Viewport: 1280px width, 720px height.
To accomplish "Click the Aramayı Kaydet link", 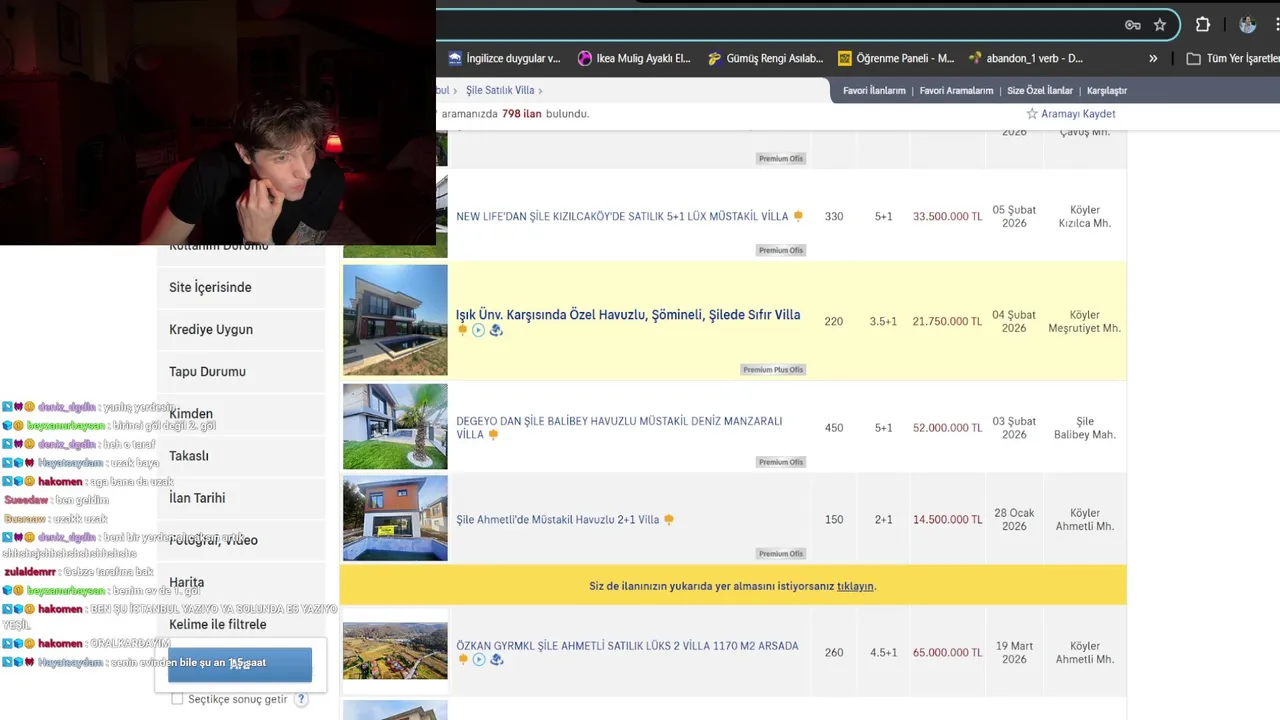I will [x=1078, y=114].
